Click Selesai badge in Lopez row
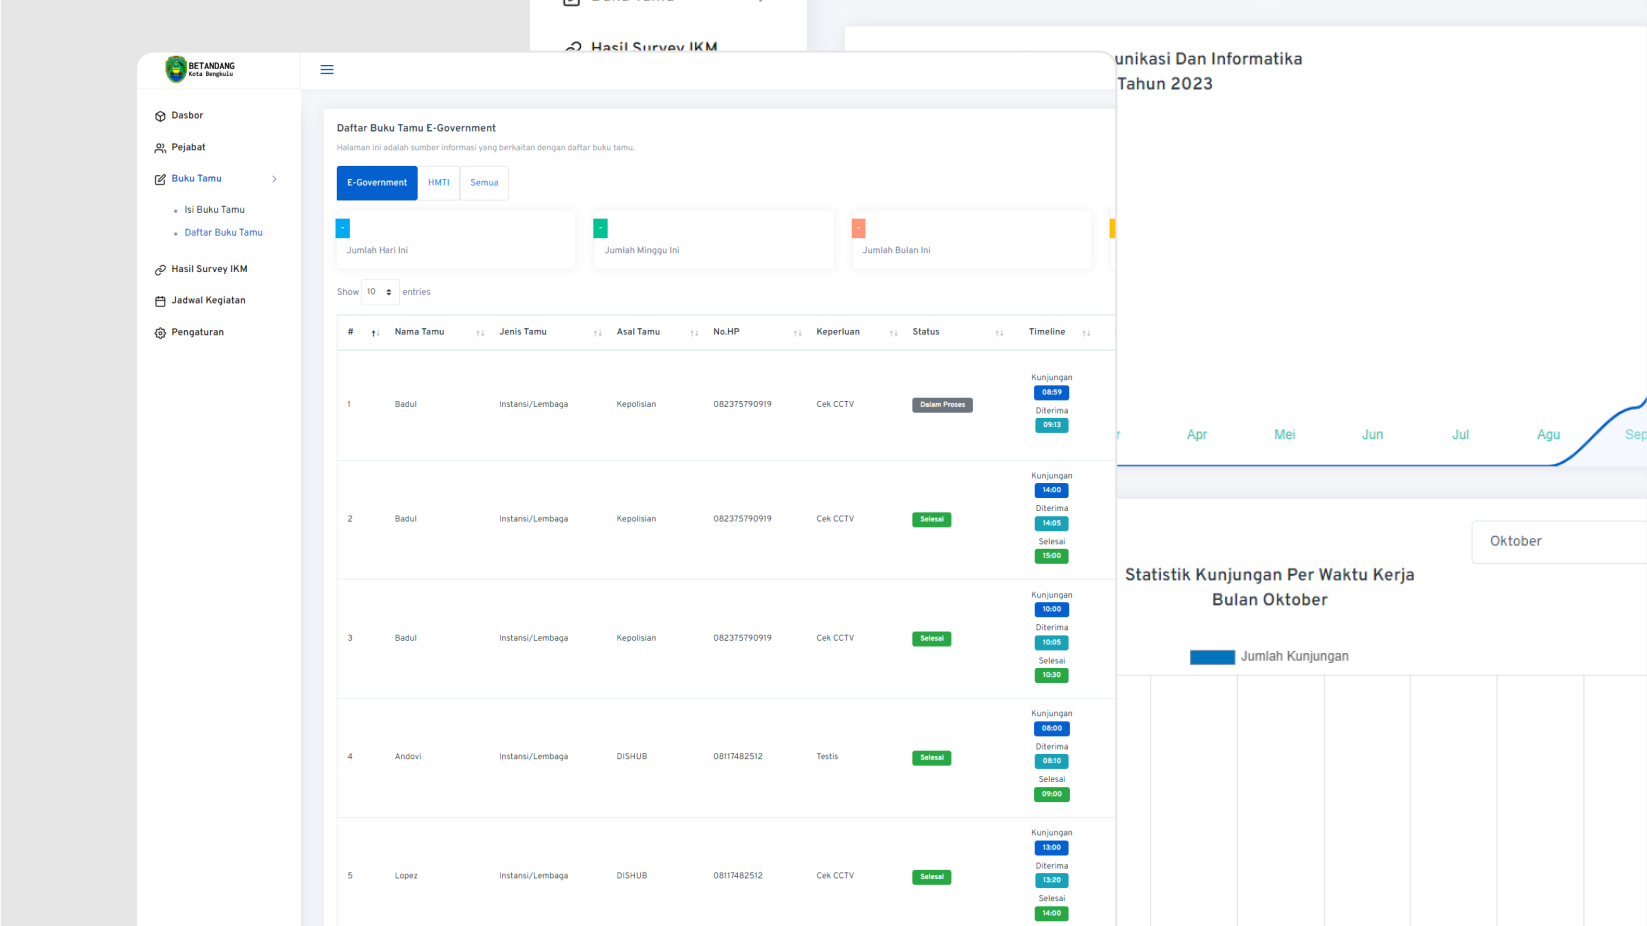 931,877
